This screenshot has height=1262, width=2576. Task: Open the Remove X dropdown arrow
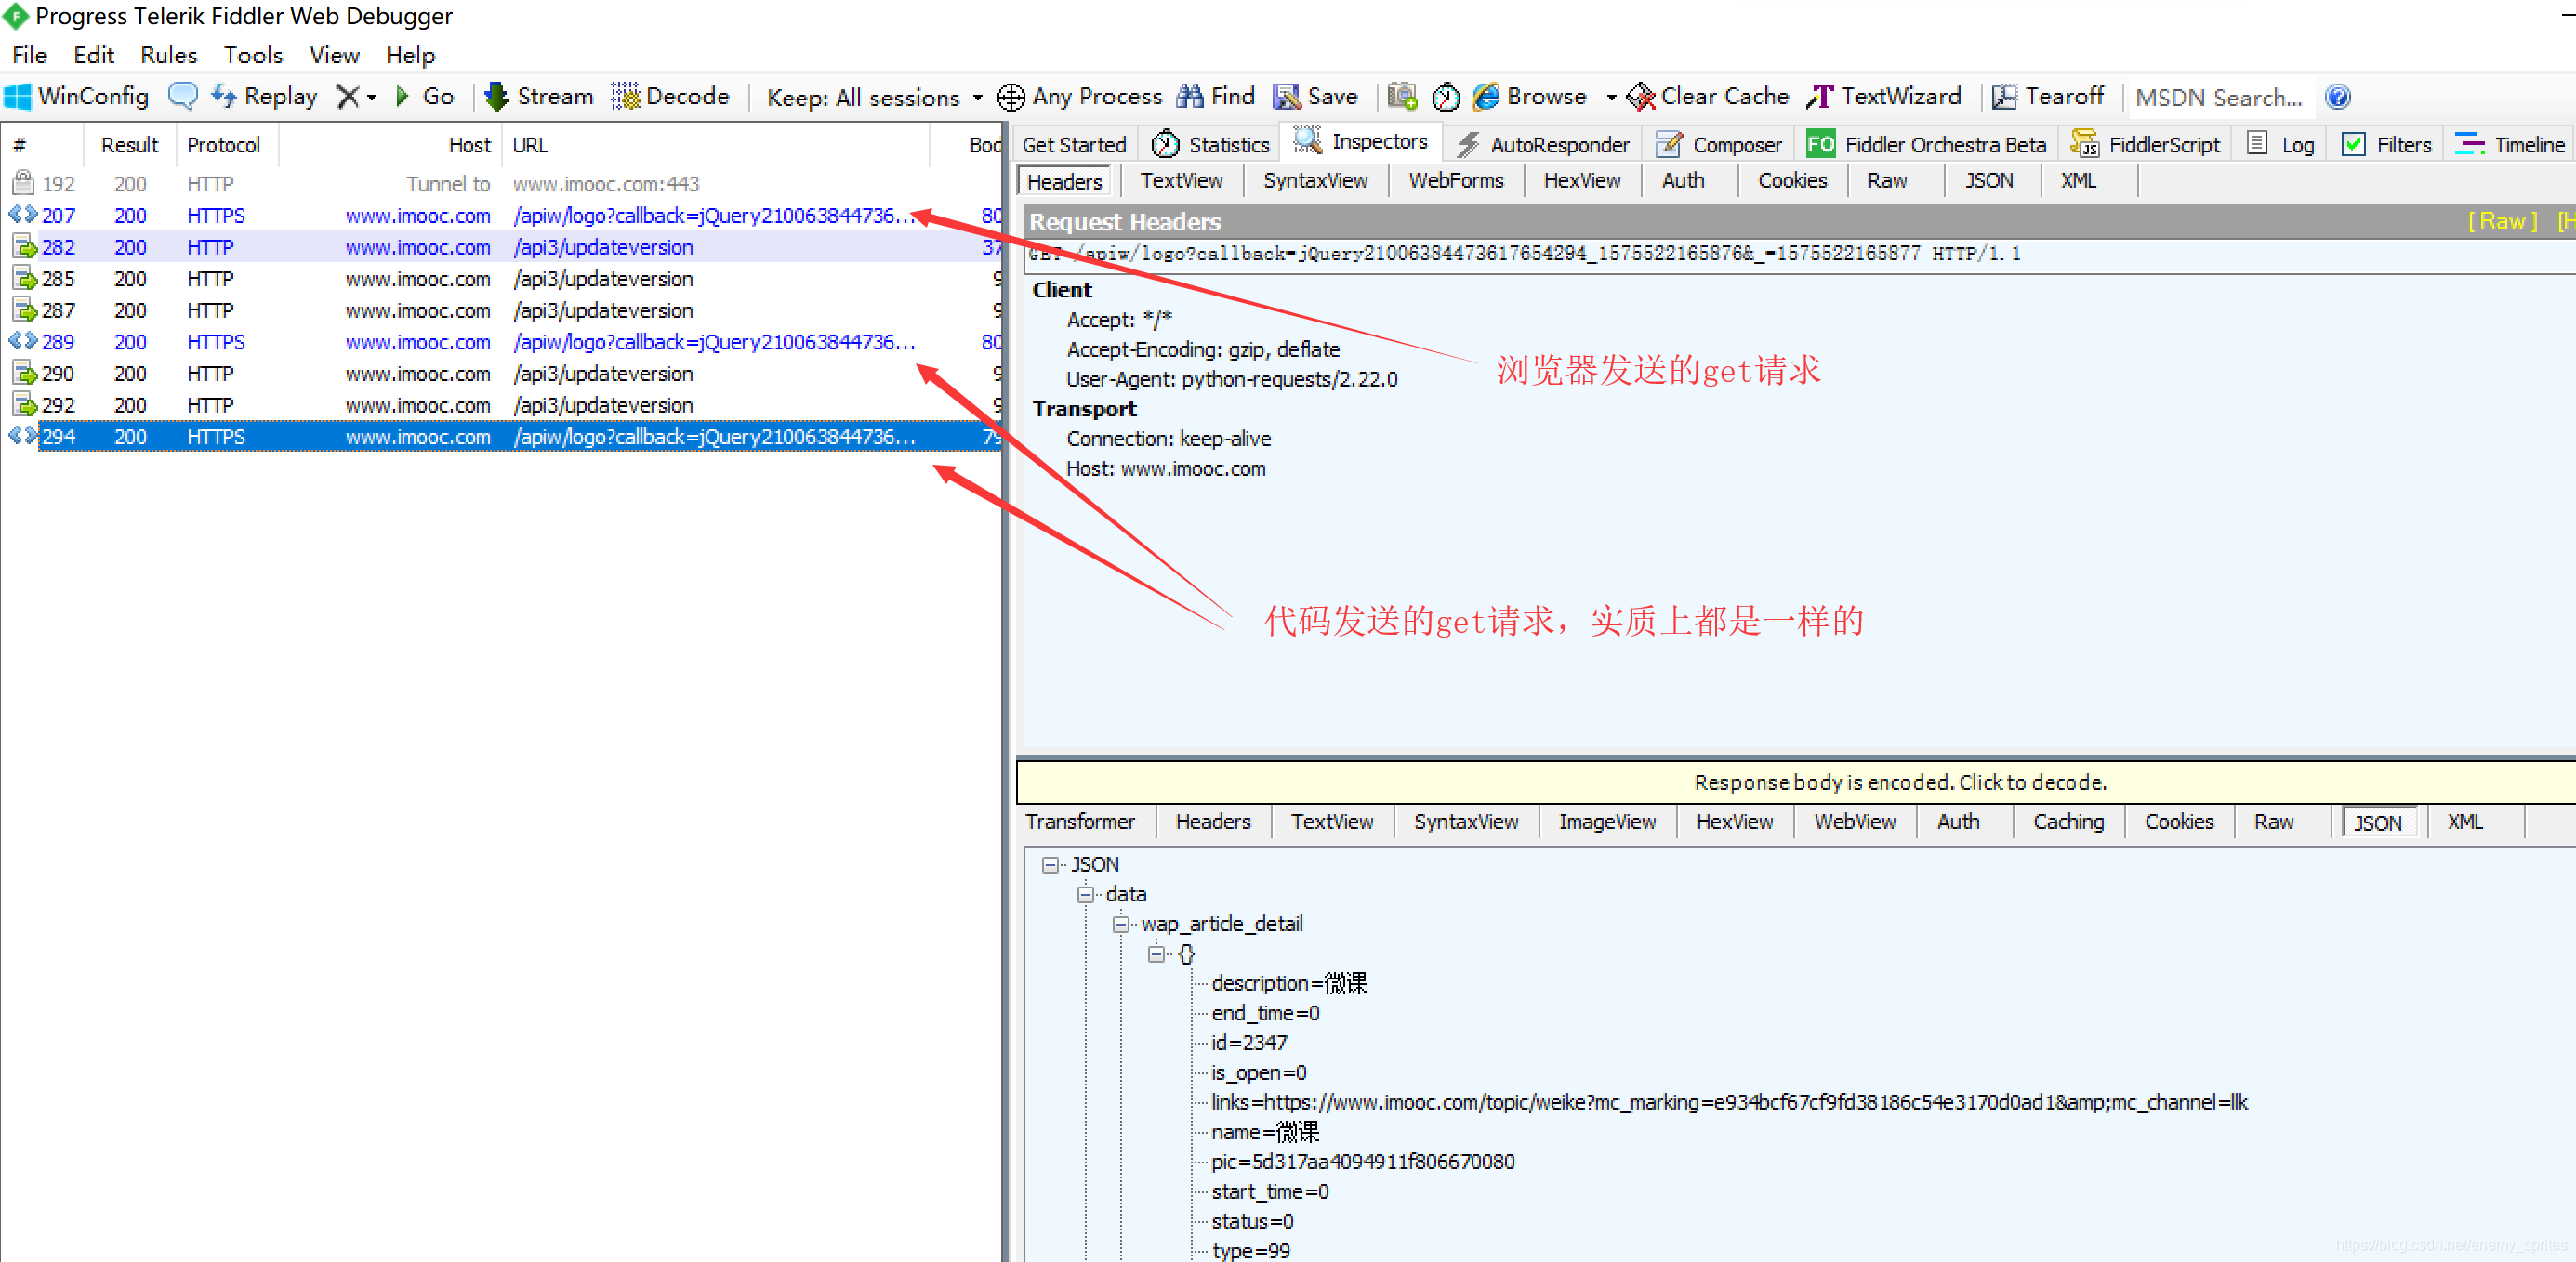pos(372,98)
